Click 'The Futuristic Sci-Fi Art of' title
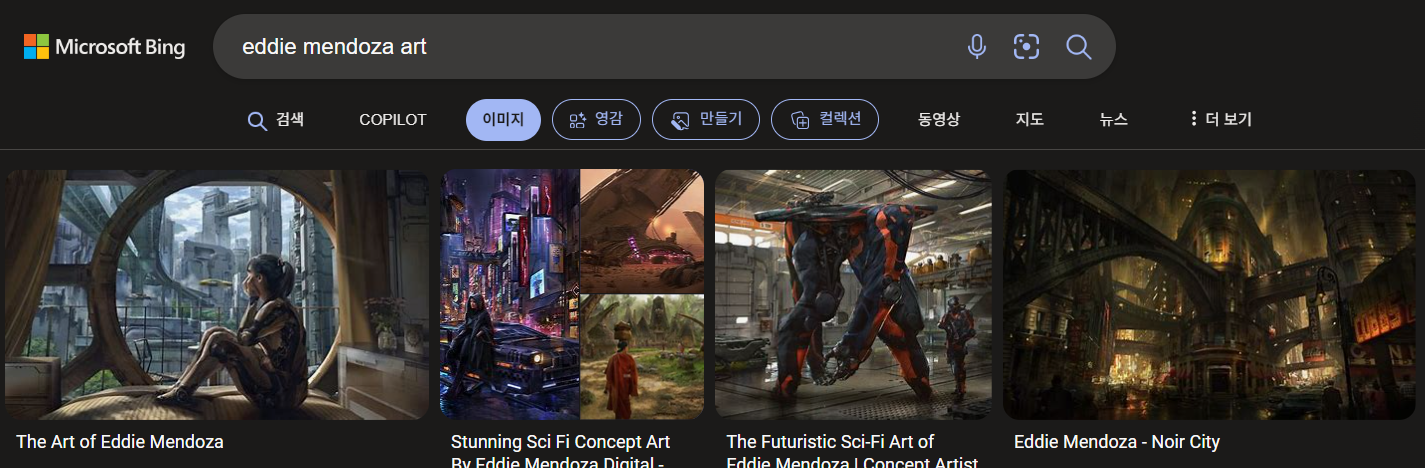Image resolution: width=1425 pixels, height=468 pixels. (x=830, y=442)
